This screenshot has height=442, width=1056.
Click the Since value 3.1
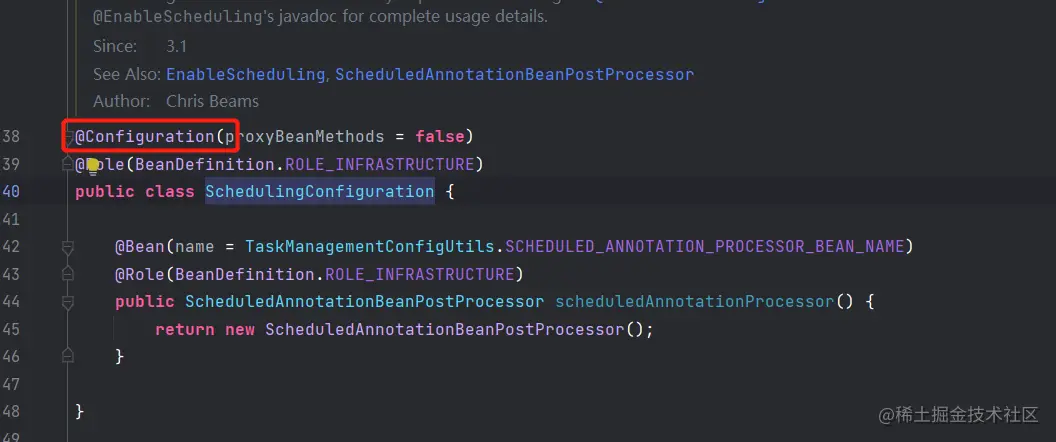click(176, 46)
